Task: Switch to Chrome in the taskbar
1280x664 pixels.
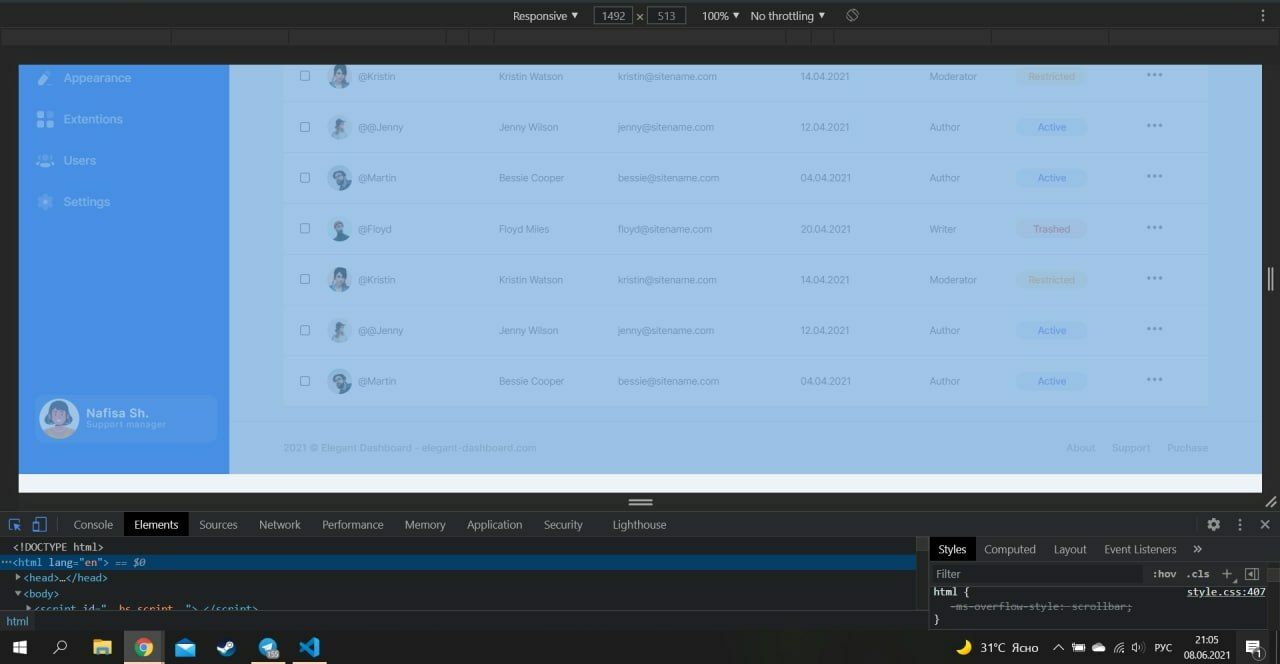Action: (x=144, y=647)
